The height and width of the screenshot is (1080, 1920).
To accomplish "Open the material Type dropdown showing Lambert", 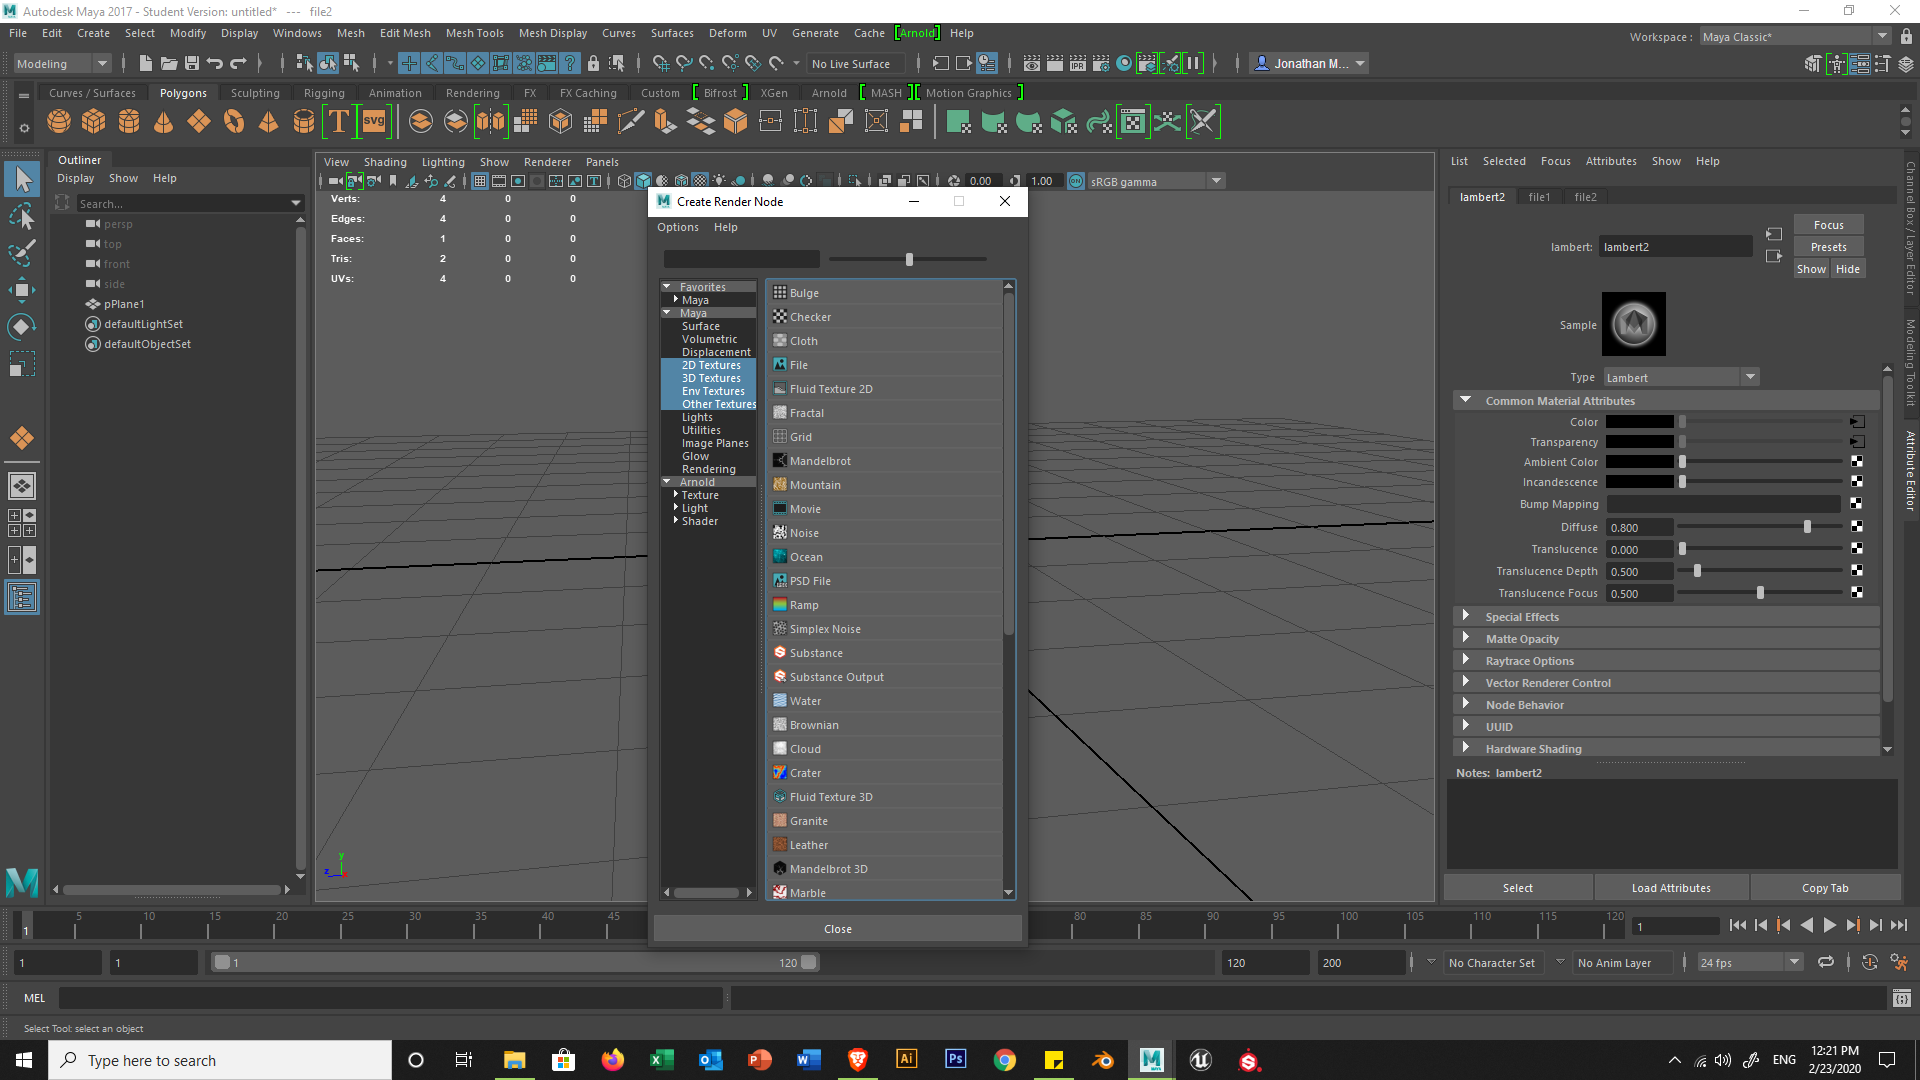I will point(1680,377).
